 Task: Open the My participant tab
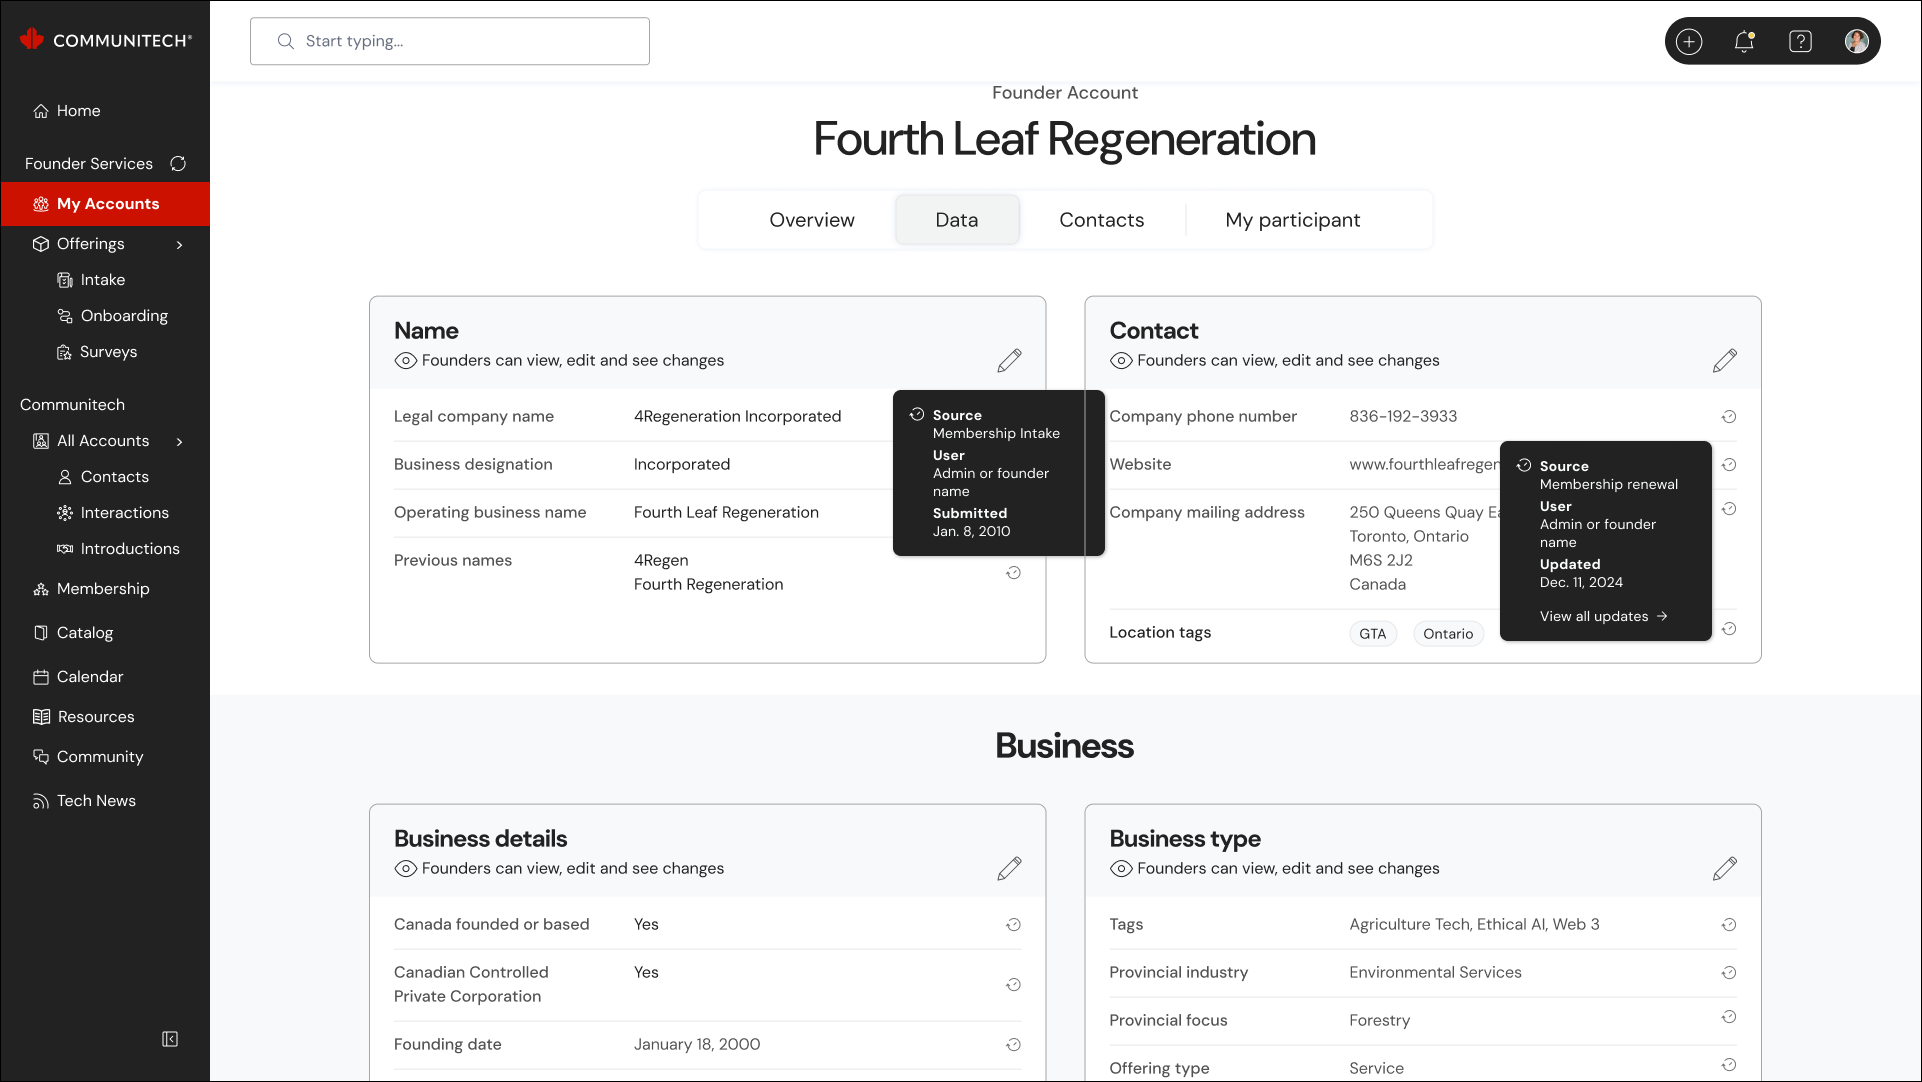1292,220
